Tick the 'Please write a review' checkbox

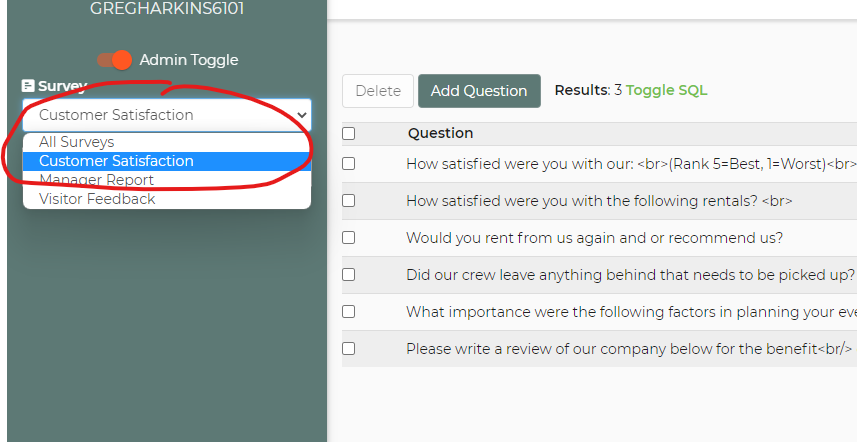pyautogui.click(x=348, y=348)
